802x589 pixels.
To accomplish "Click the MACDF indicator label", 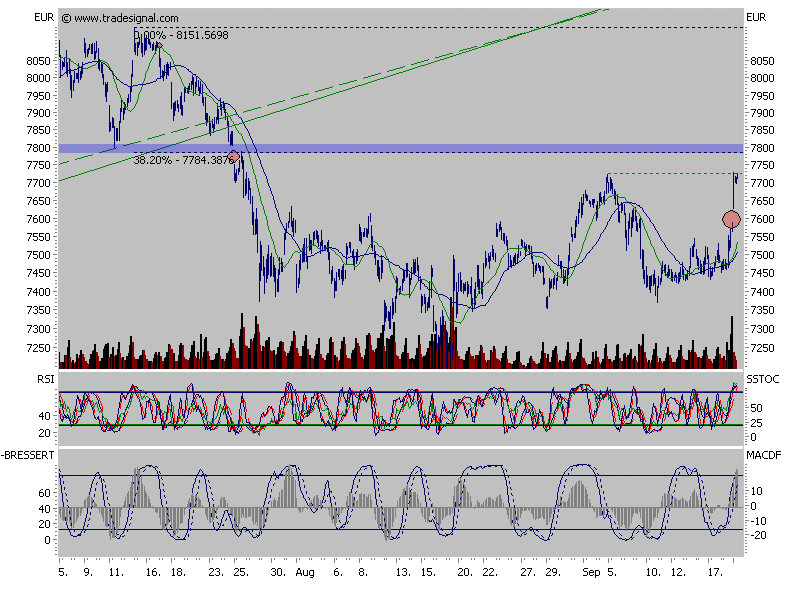I will tap(764, 455).
